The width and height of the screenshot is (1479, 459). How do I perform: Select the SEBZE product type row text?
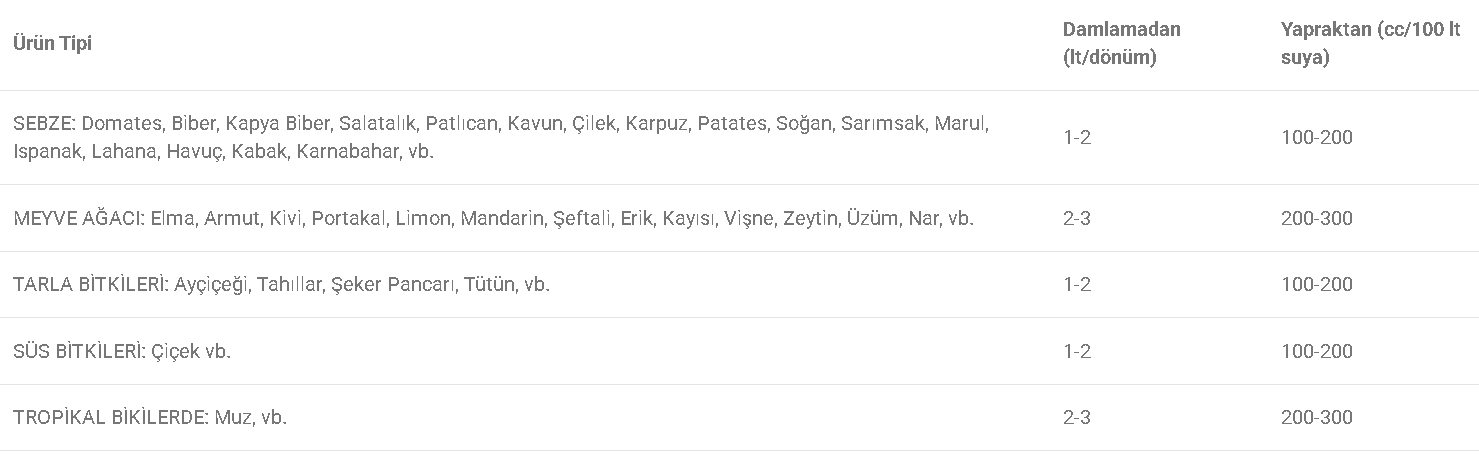501,138
